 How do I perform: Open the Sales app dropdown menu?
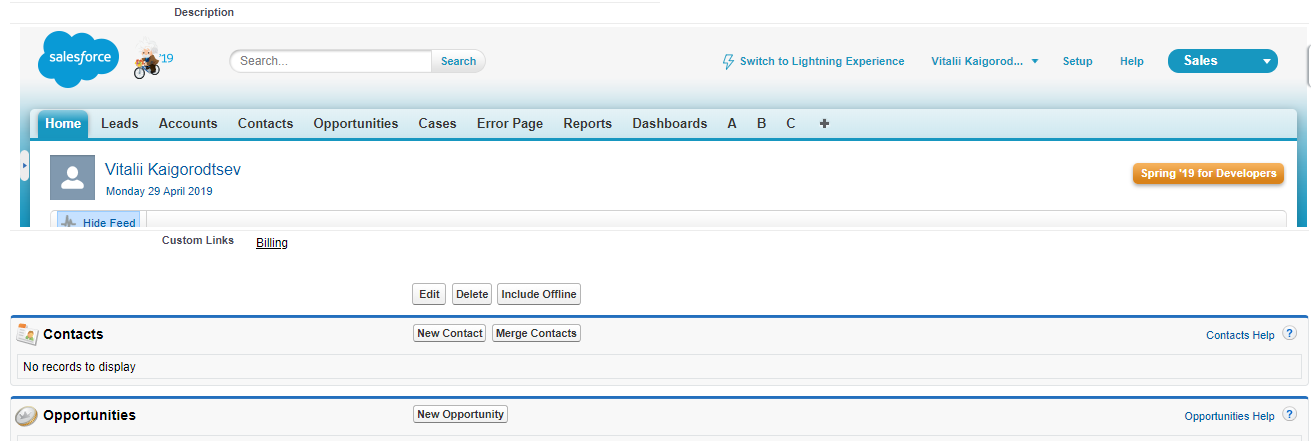(1222, 61)
